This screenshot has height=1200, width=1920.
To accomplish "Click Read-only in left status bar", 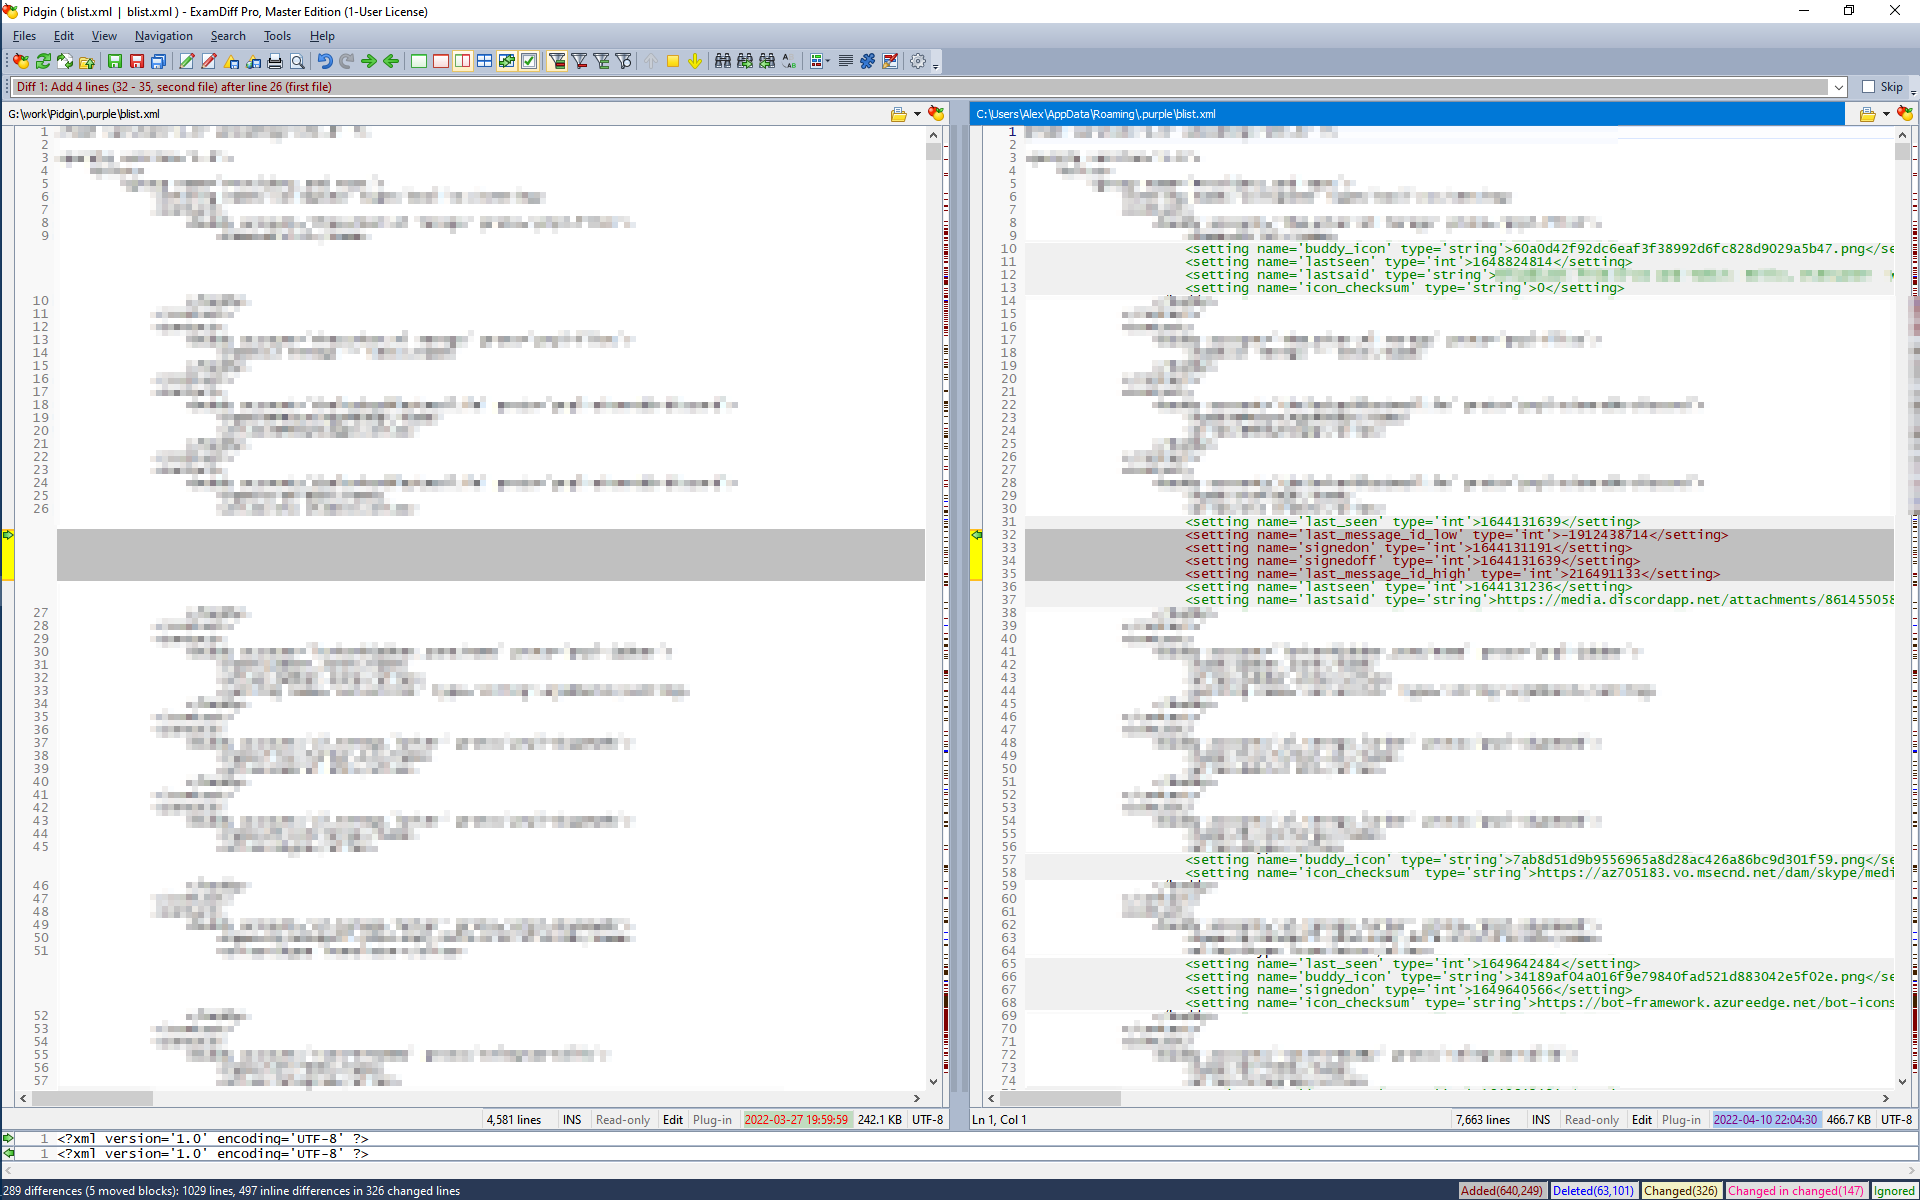I will (622, 1120).
